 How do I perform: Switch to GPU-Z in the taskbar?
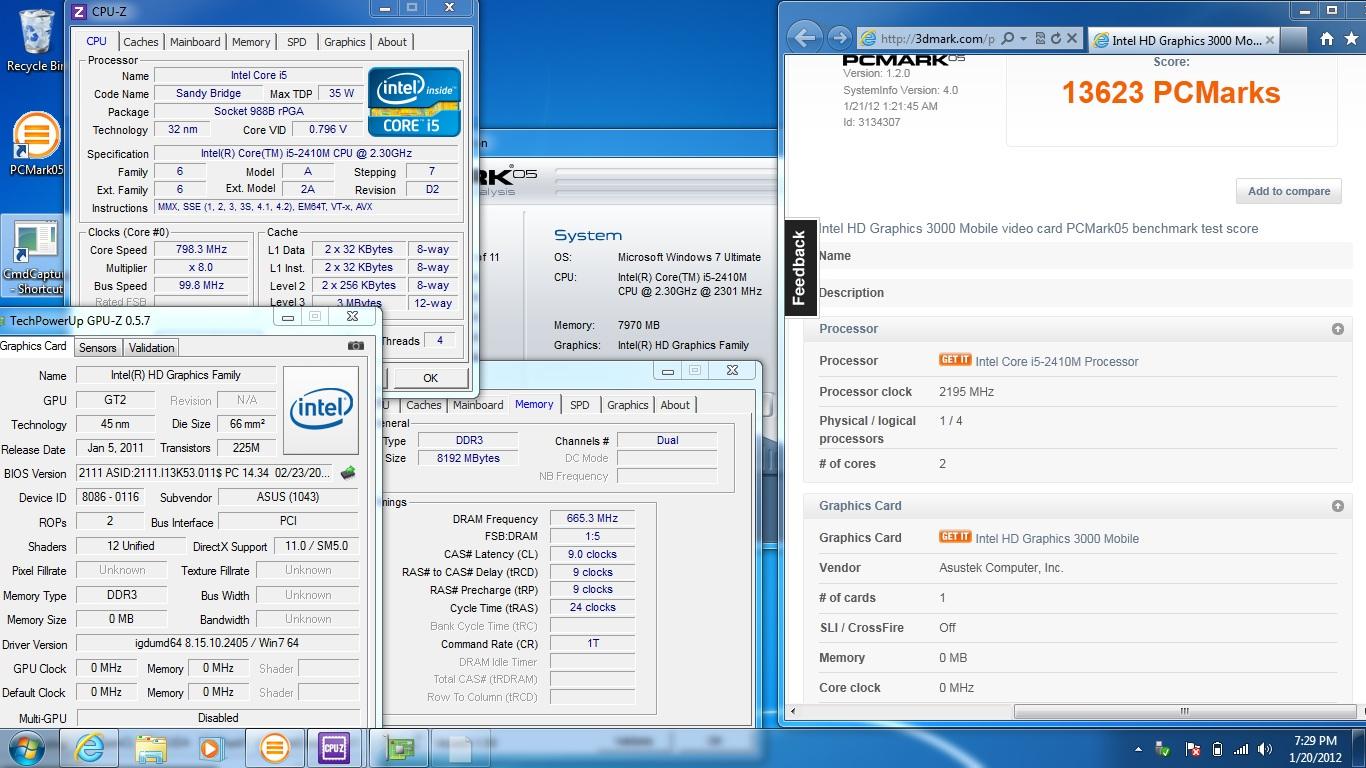tap(399, 748)
